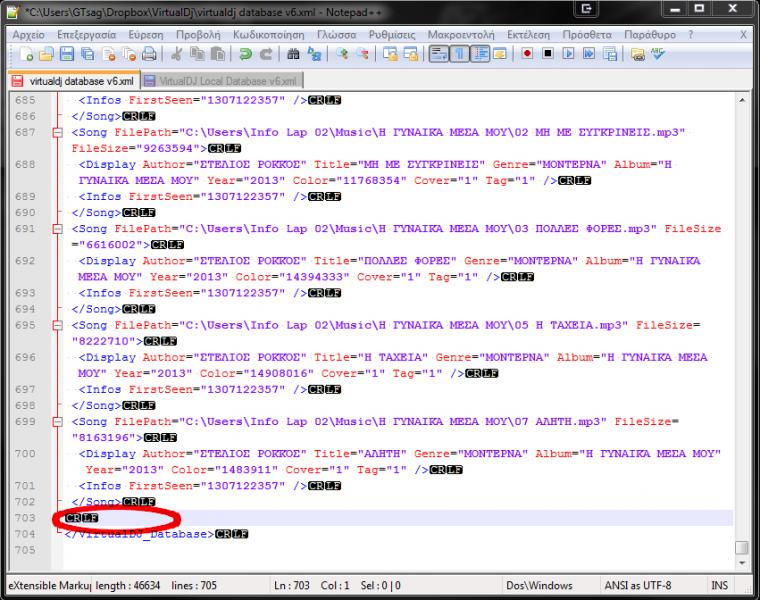Click the closing VirtualDJ_Database tag text
760x600 pixels.
click(x=140, y=534)
